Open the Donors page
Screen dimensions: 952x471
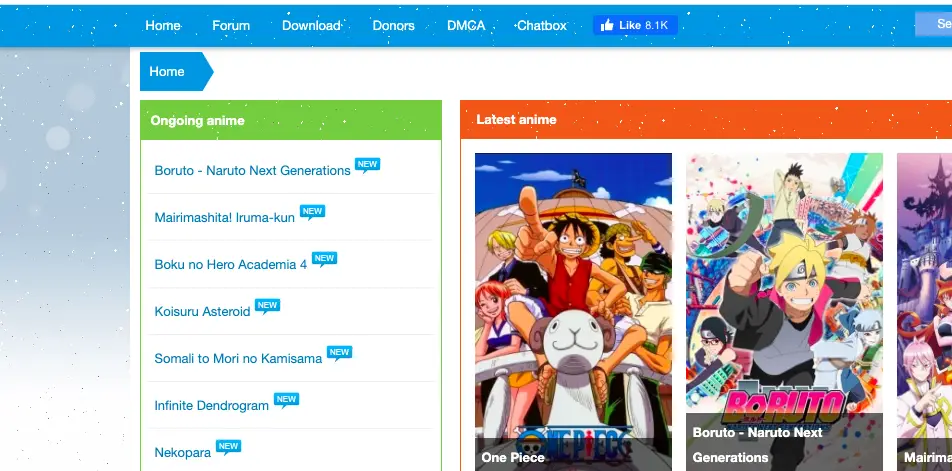[393, 25]
